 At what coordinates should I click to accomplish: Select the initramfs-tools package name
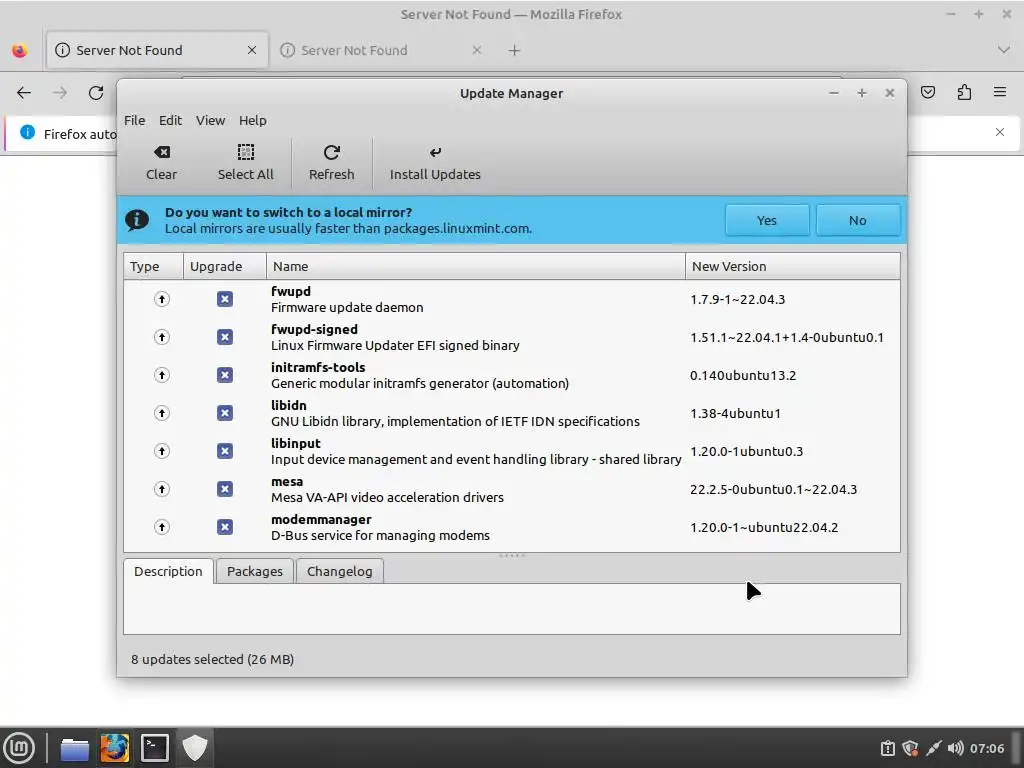(x=318, y=367)
